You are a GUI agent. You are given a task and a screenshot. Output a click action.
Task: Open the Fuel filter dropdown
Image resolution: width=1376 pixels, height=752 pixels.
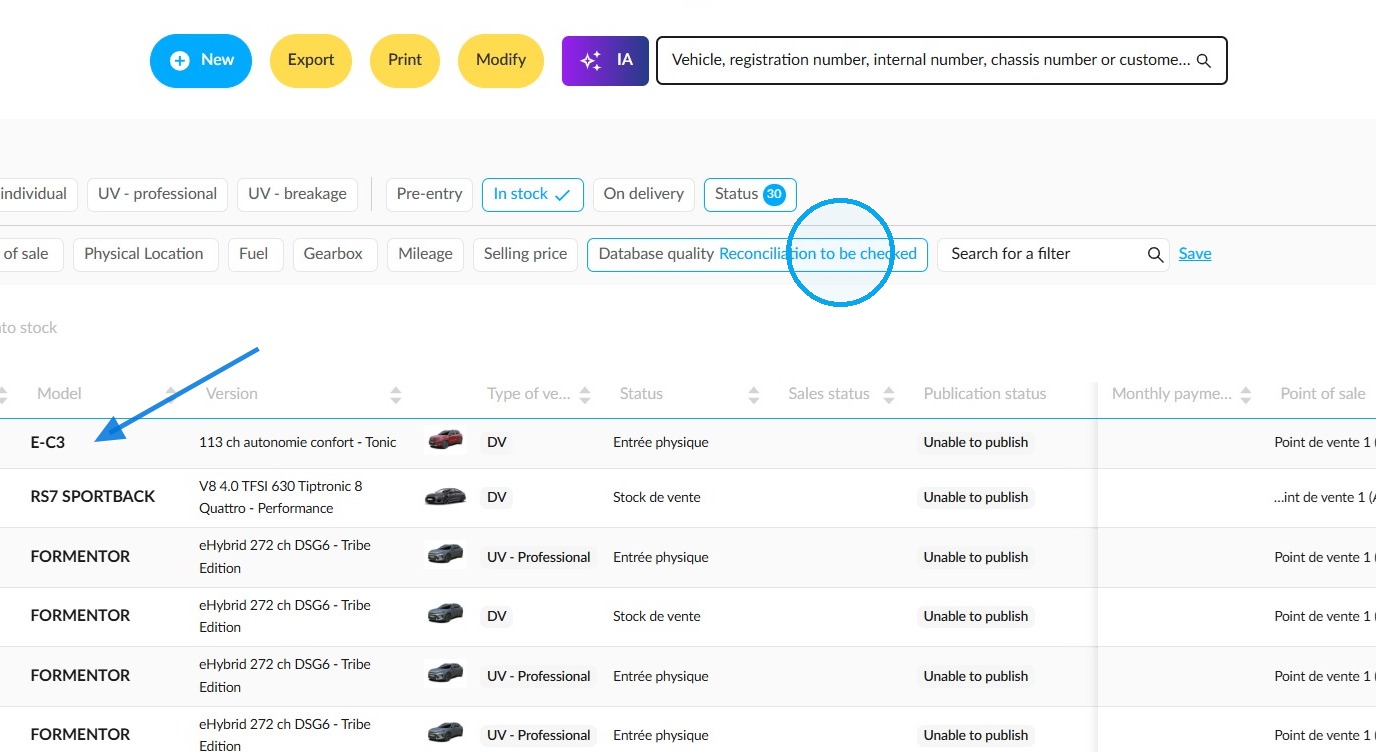click(x=254, y=254)
